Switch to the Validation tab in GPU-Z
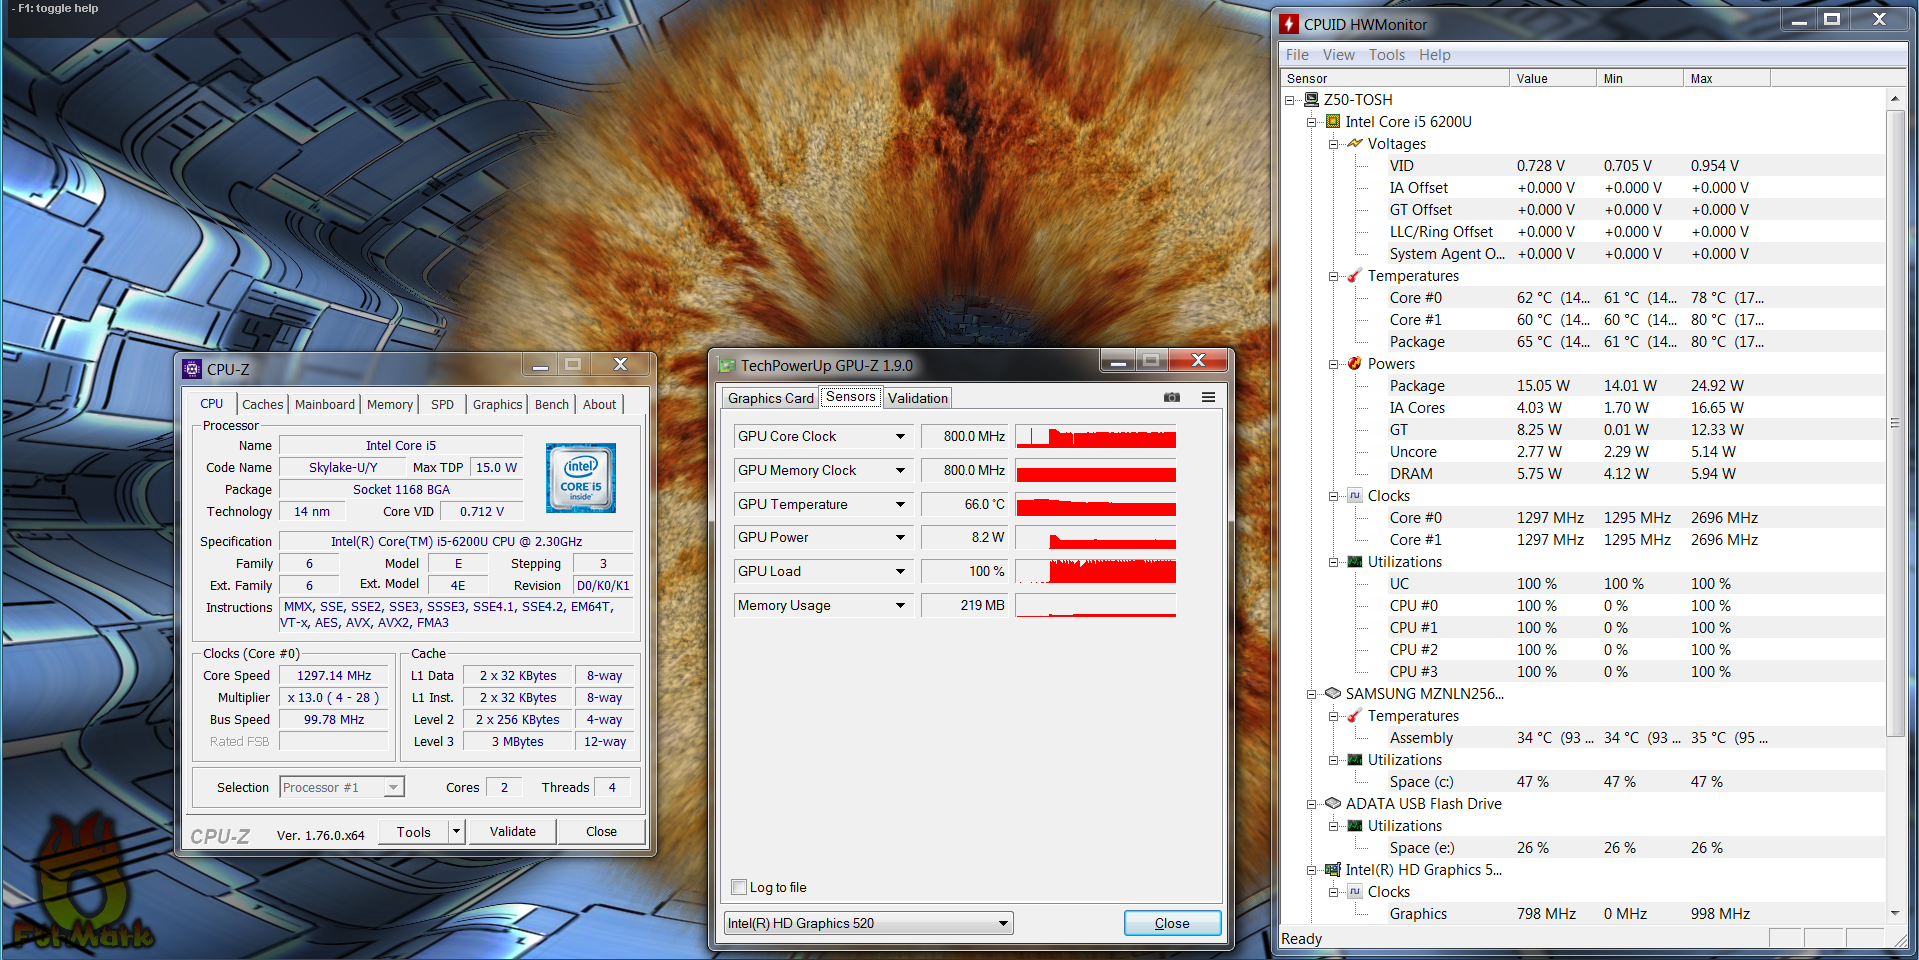Viewport: 1919px width, 960px height. (917, 398)
